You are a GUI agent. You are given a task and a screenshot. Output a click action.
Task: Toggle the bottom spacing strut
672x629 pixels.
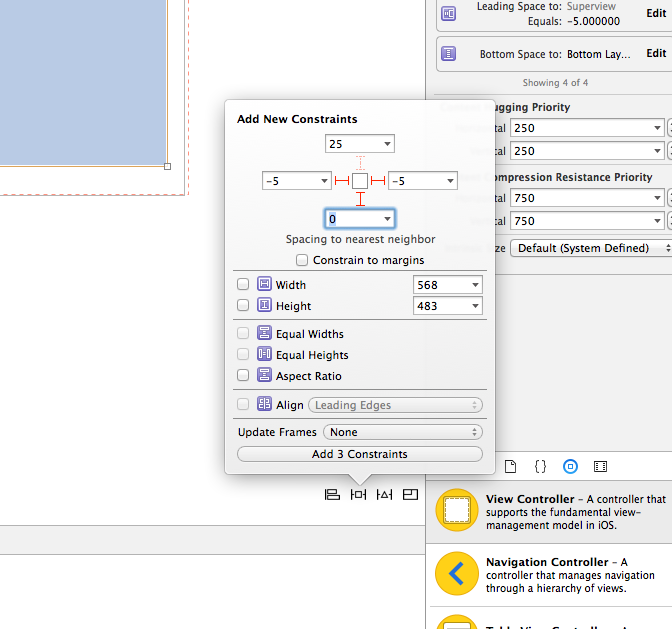pyautogui.click(x=360, y=199)
